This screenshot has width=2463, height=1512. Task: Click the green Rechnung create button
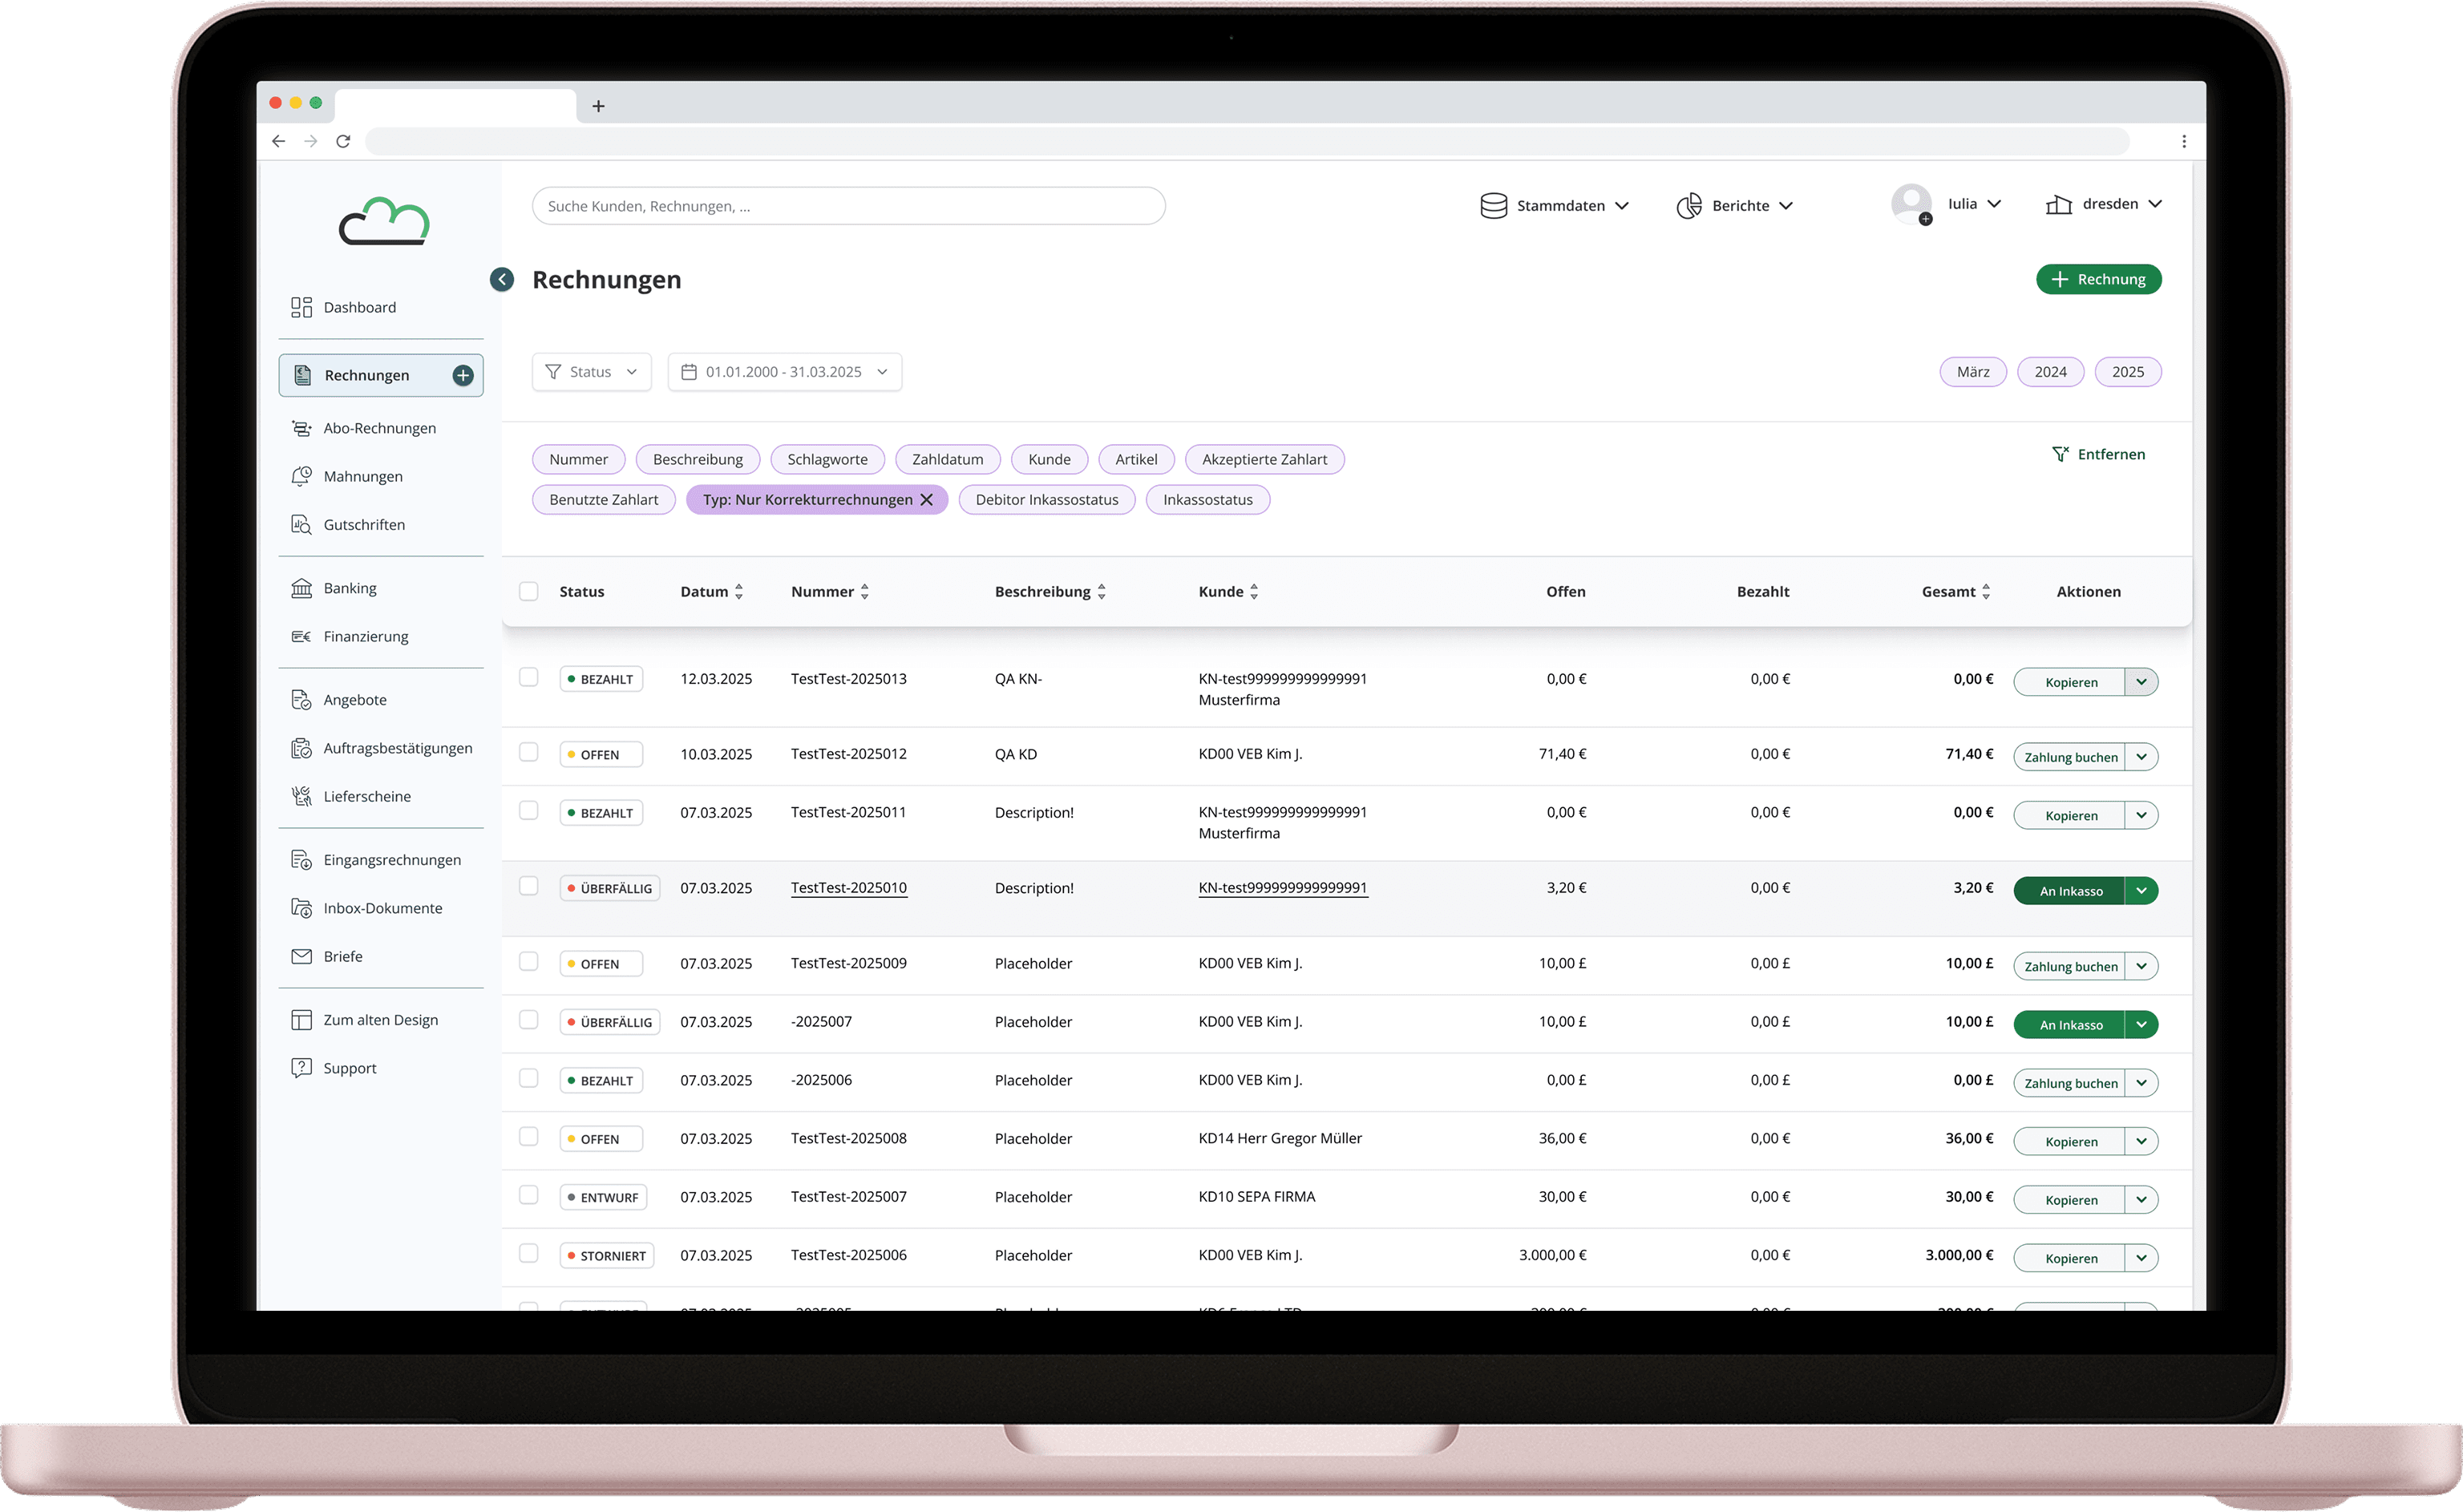2098,280
